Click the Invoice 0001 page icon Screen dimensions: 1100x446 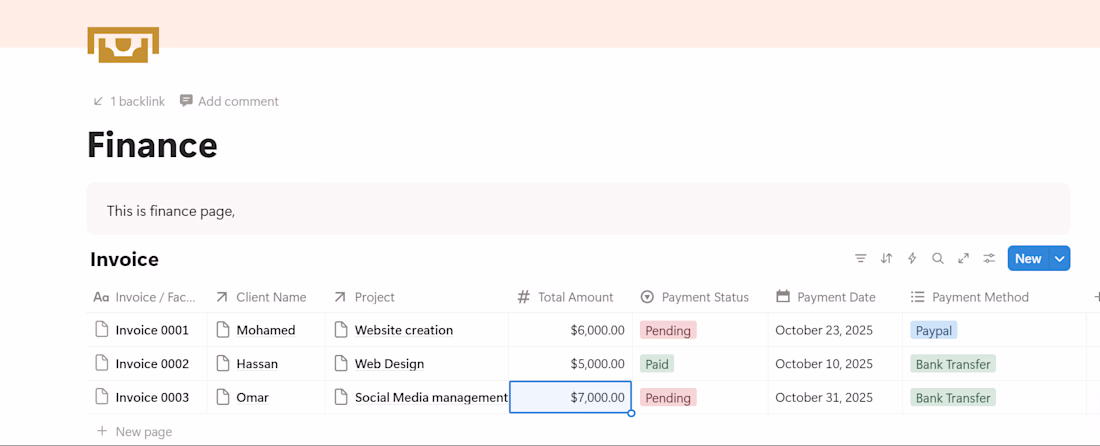pyautogui.click(x=101, y=330)
